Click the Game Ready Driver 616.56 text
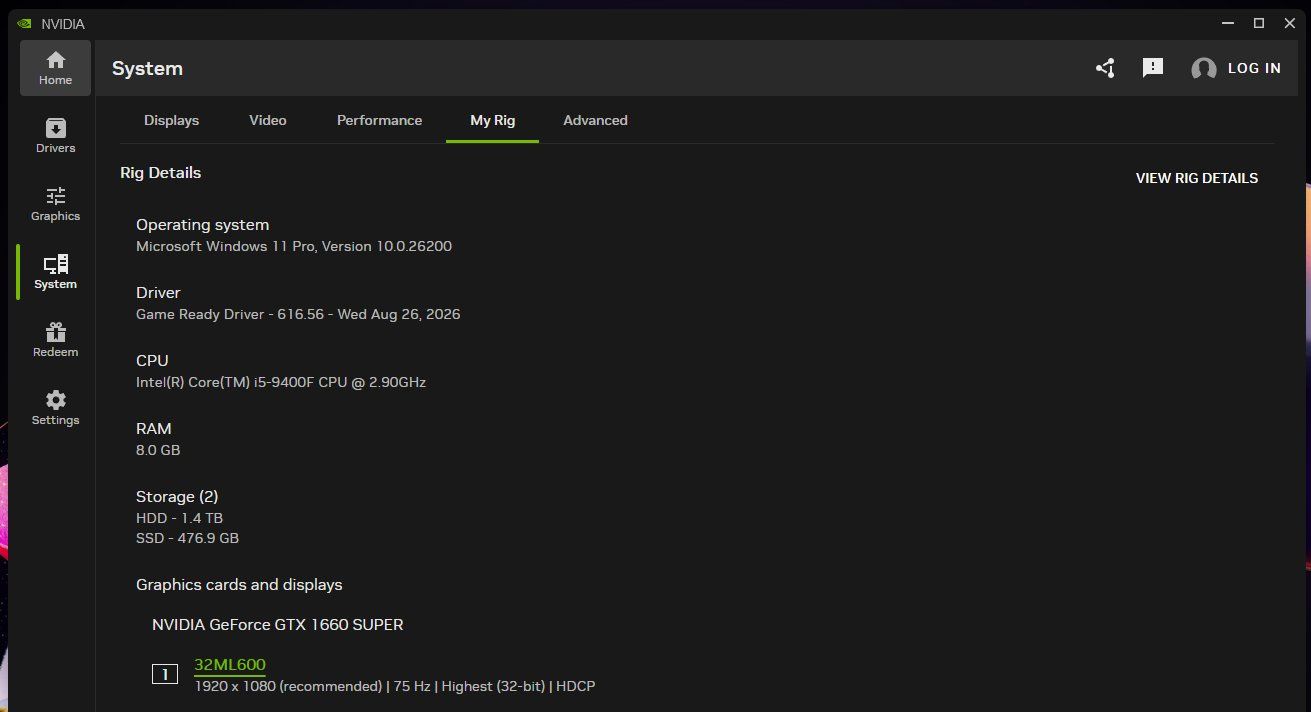The width and height of the screenshot is (1311, 712). click(x=298, y=314)
